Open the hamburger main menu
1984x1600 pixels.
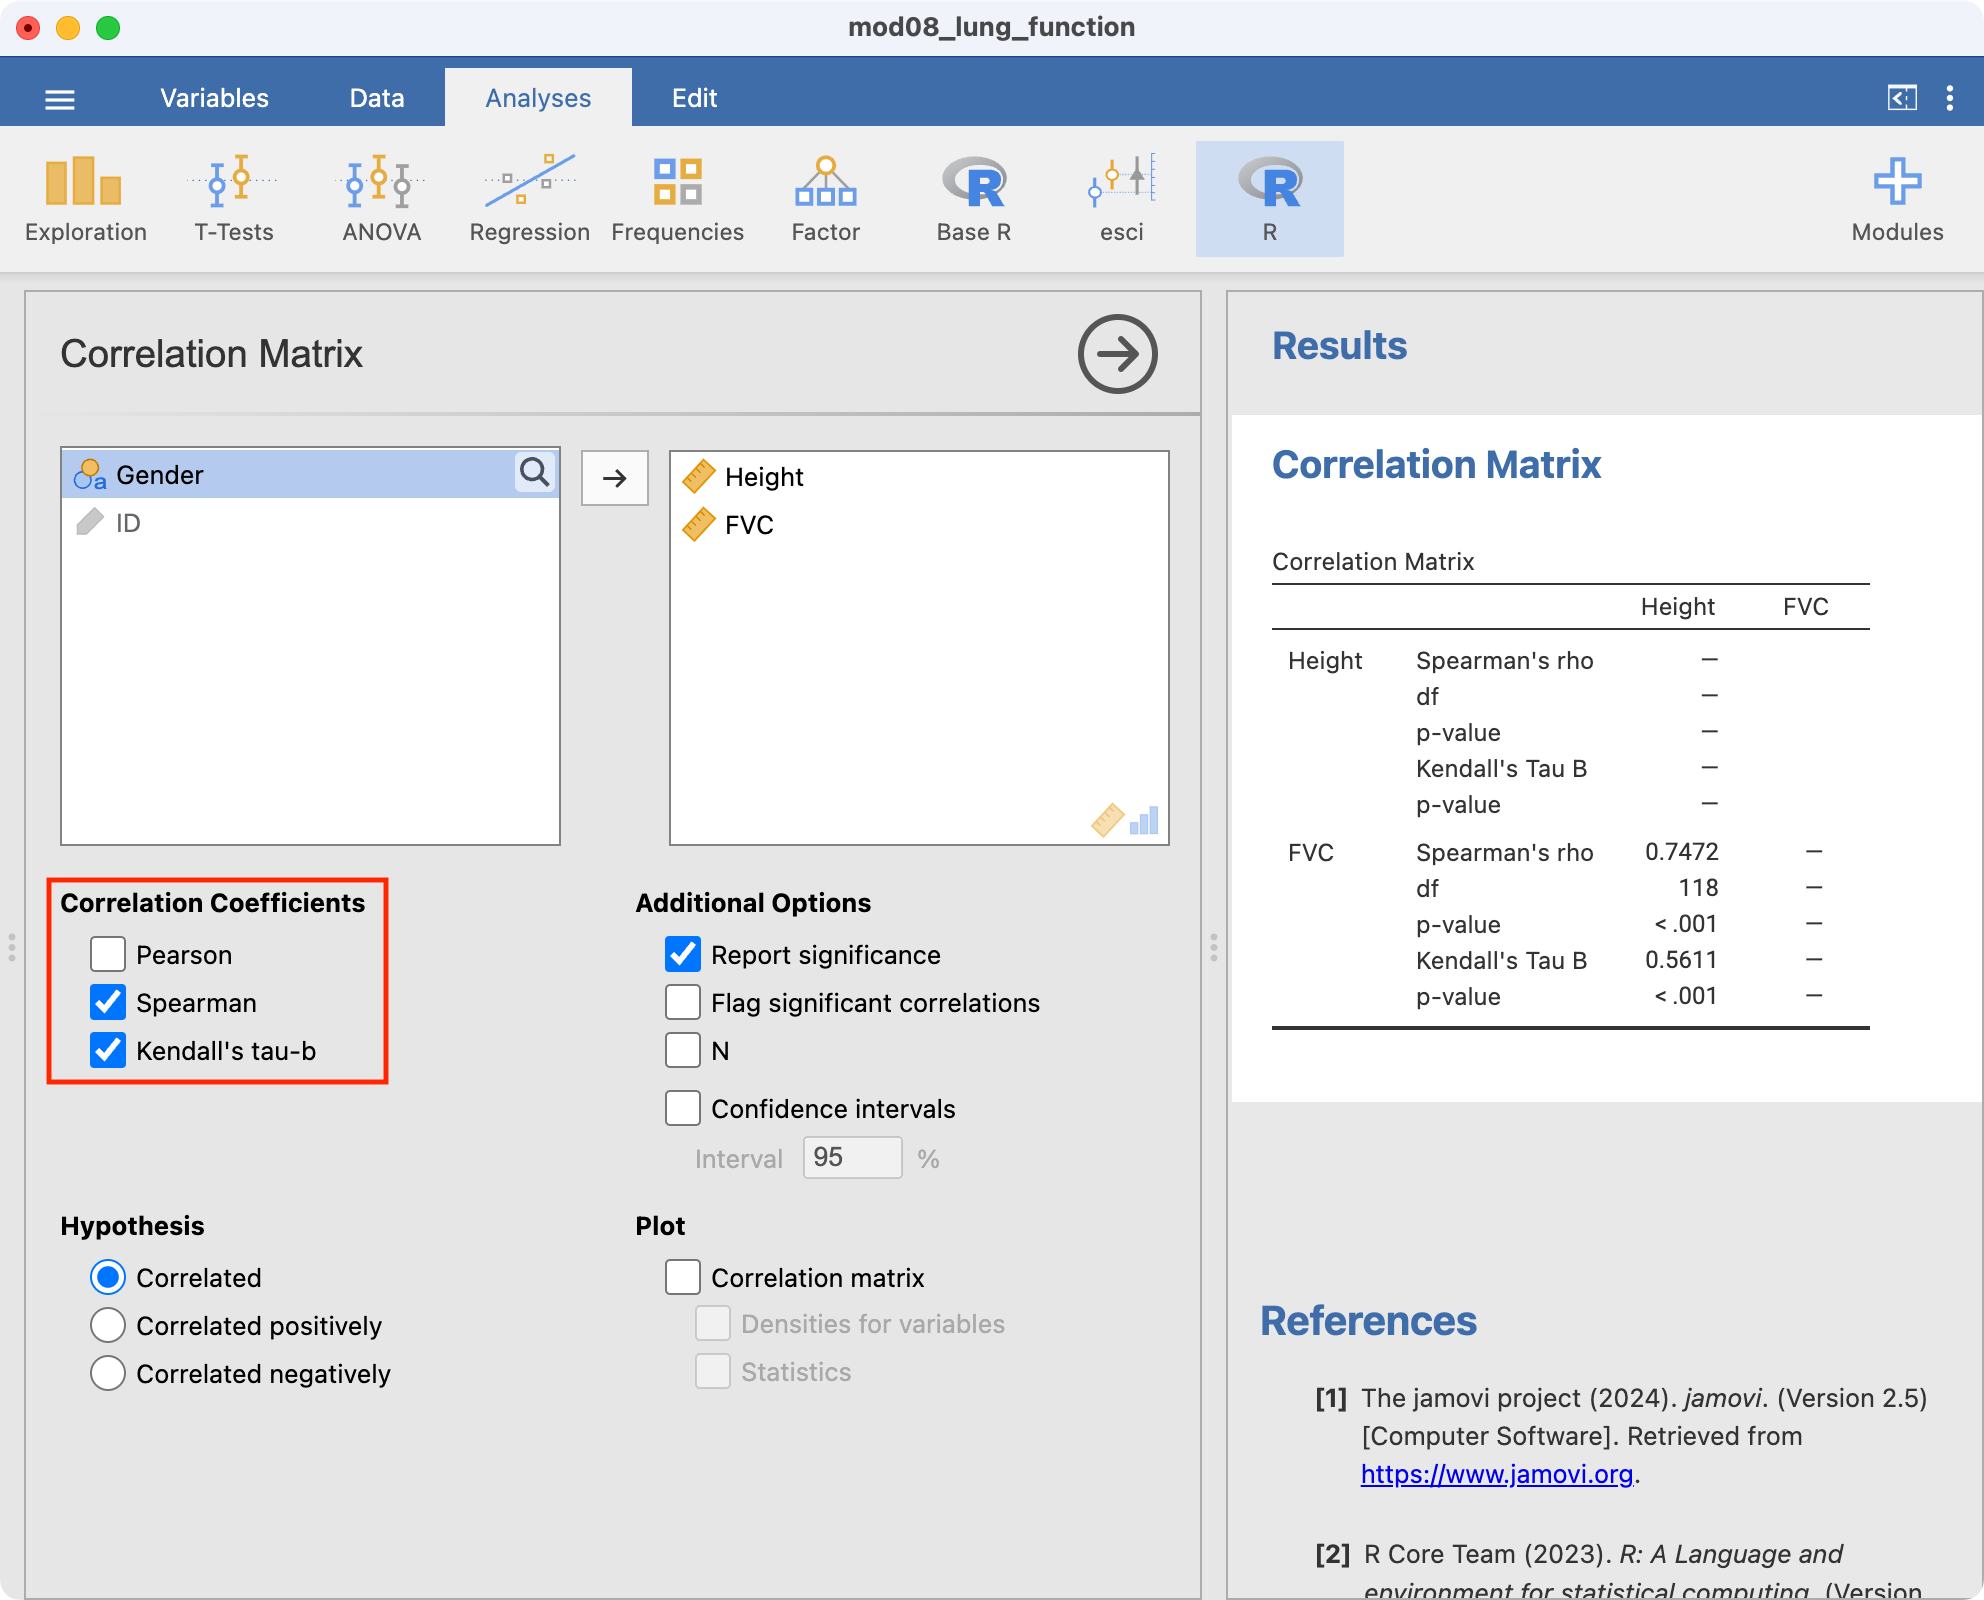tap(60, 99)
